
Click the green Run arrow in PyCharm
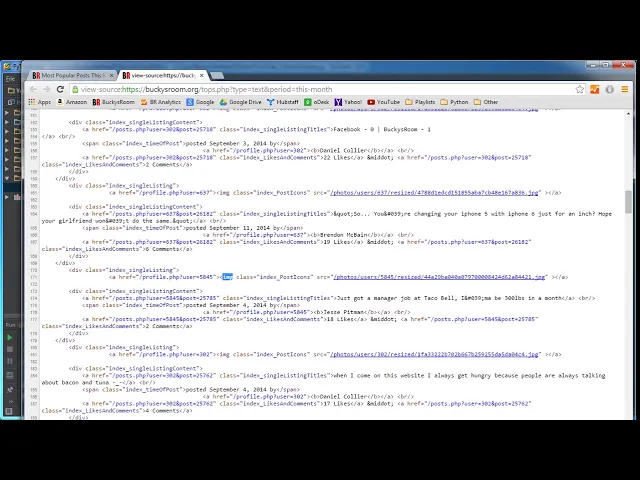tap(10, 338)
